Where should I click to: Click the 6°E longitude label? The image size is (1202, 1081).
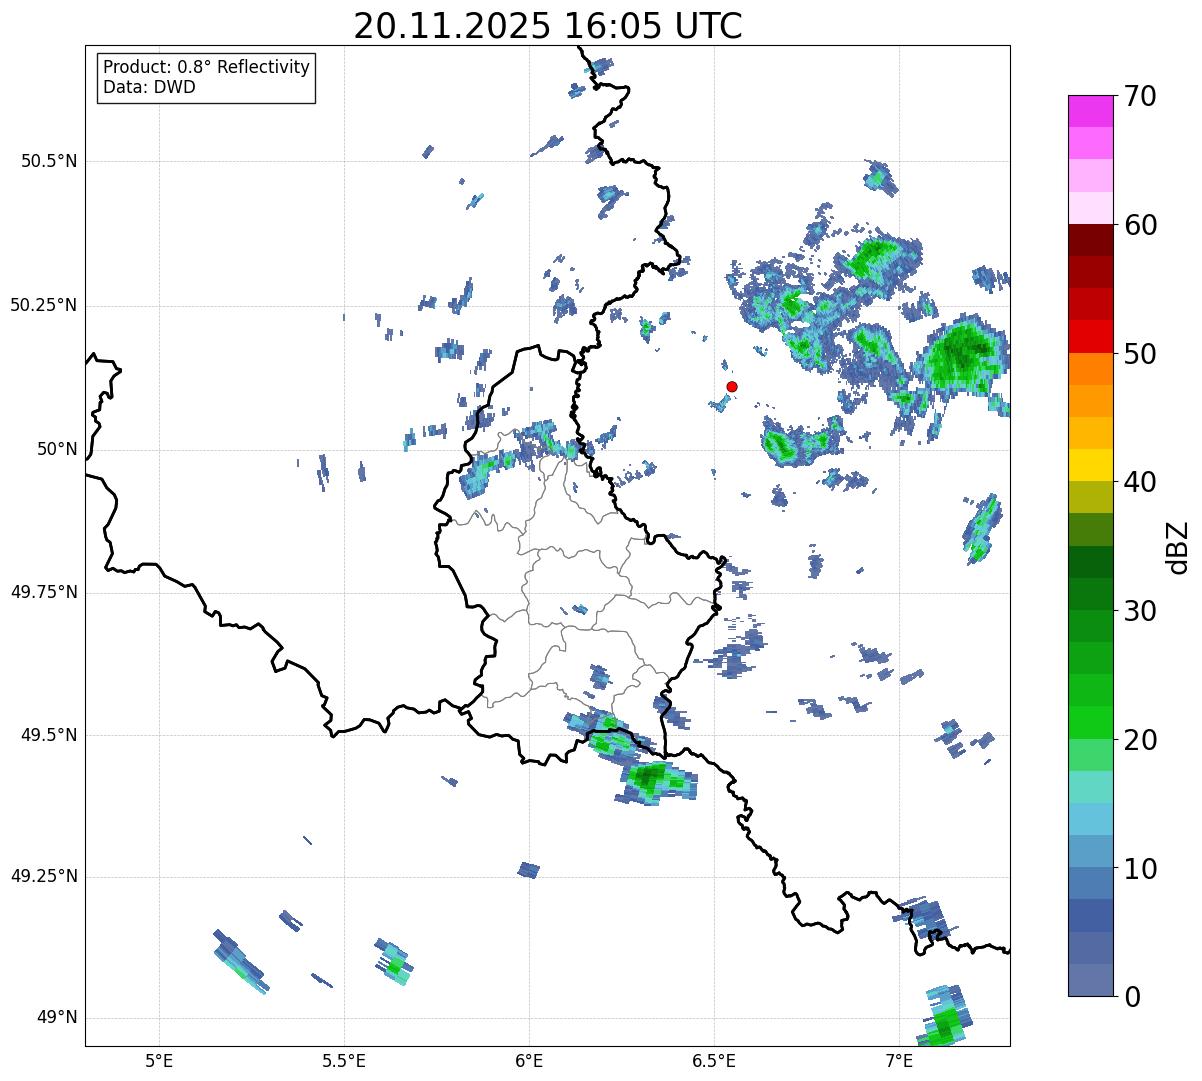(x=529, y=1060)
